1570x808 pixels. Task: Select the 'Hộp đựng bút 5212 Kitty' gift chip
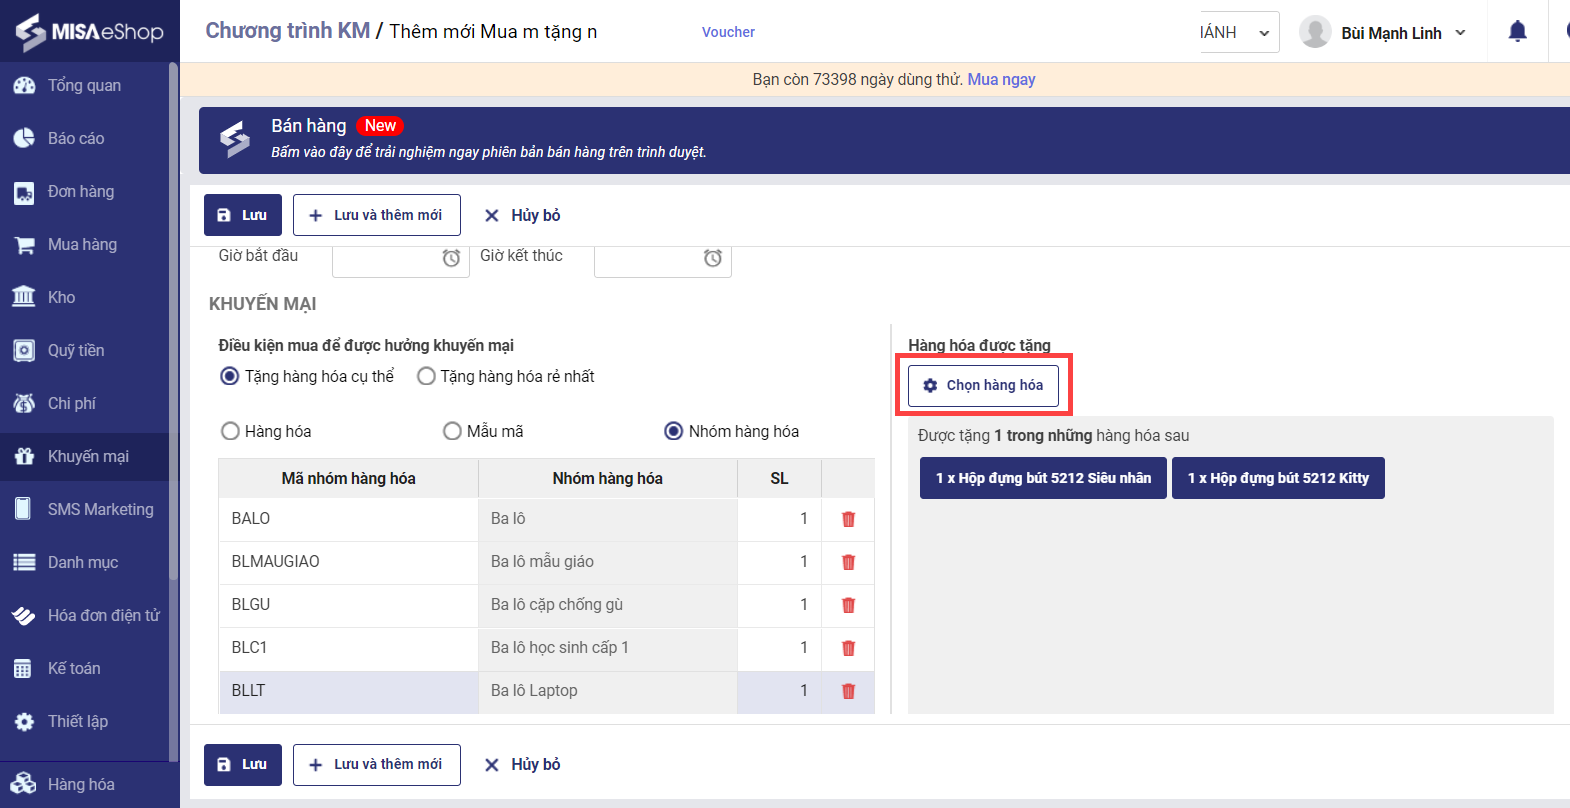click(x=1277, y=478)
